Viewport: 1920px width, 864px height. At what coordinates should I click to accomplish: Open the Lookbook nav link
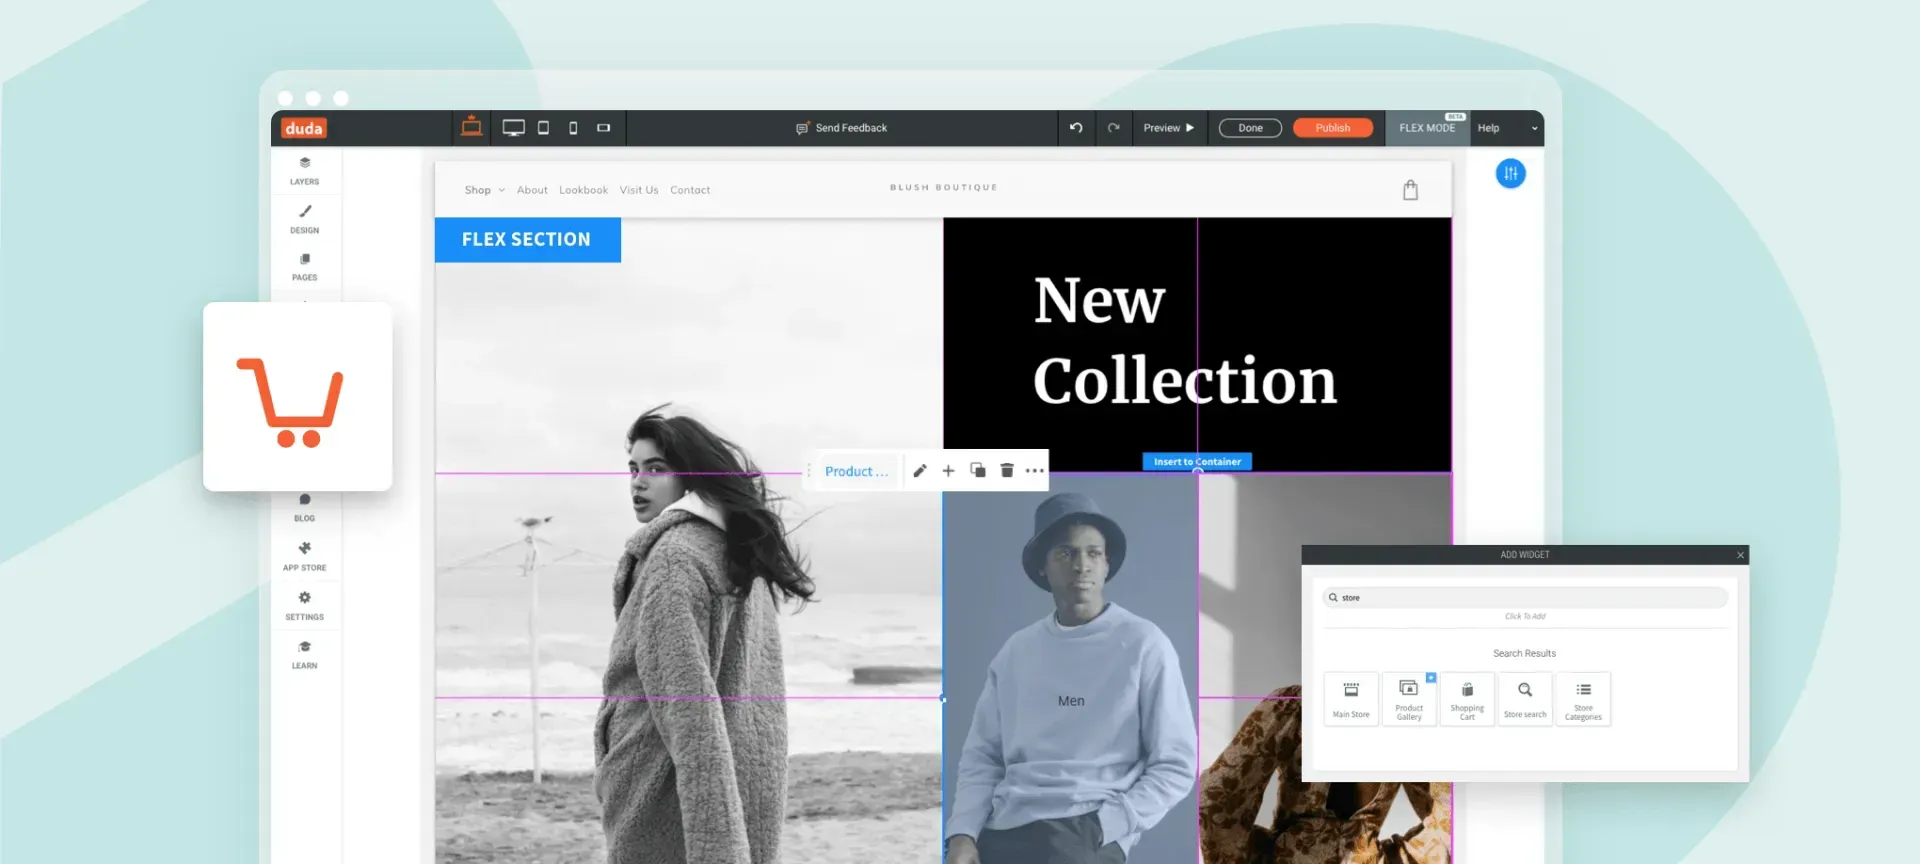pyautogui.click(x=583, y=190)
